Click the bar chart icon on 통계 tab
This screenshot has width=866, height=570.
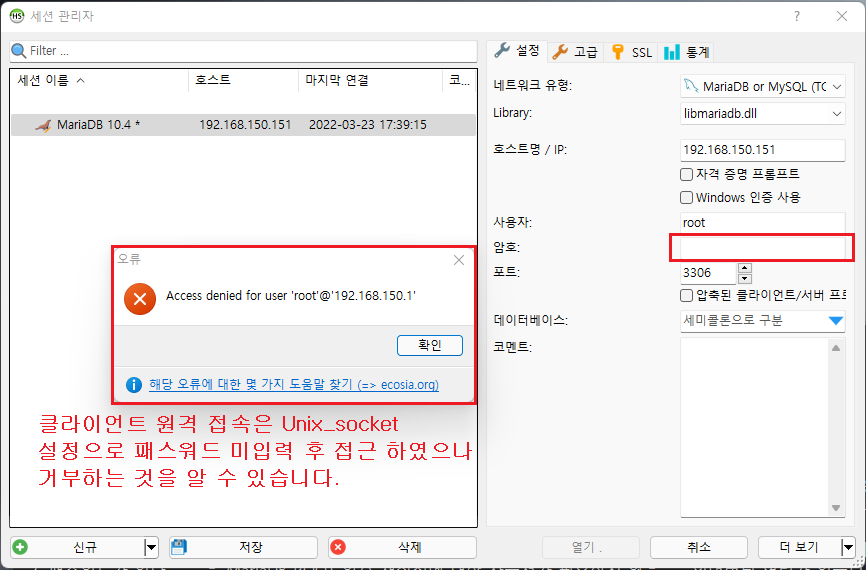(672, 52)
